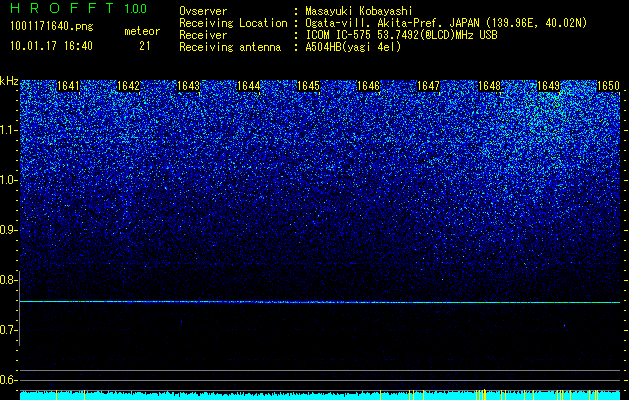Click the 0.7 kHz axis label

pyautogui.click(x=8, y=330)
